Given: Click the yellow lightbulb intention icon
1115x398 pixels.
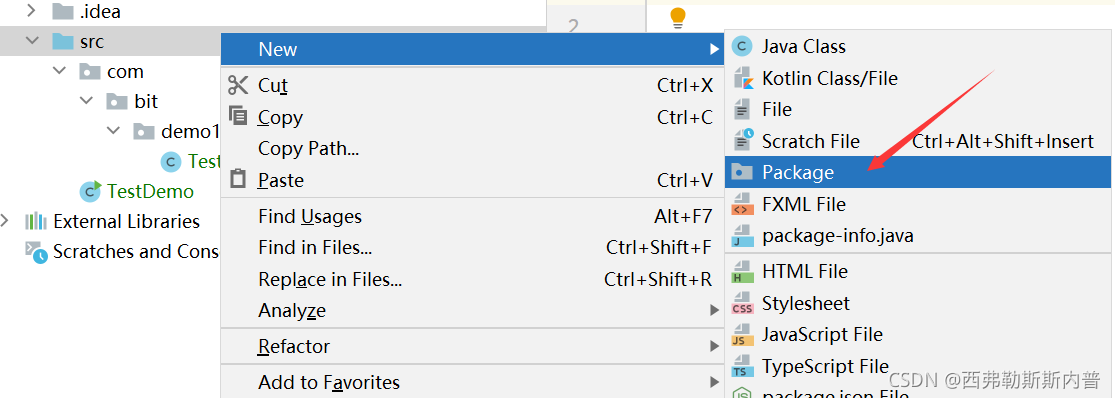Looking at the screenshot, I should (x=678, y=17).
